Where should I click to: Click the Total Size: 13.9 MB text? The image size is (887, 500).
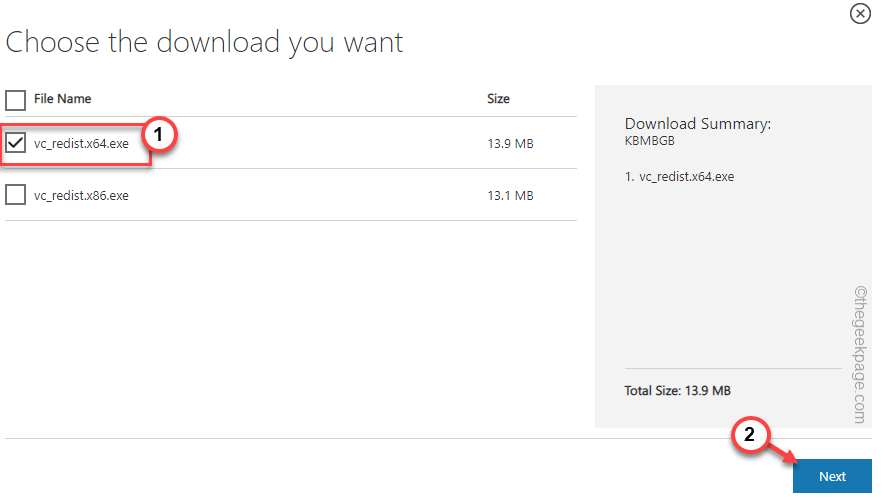(677, 390)
